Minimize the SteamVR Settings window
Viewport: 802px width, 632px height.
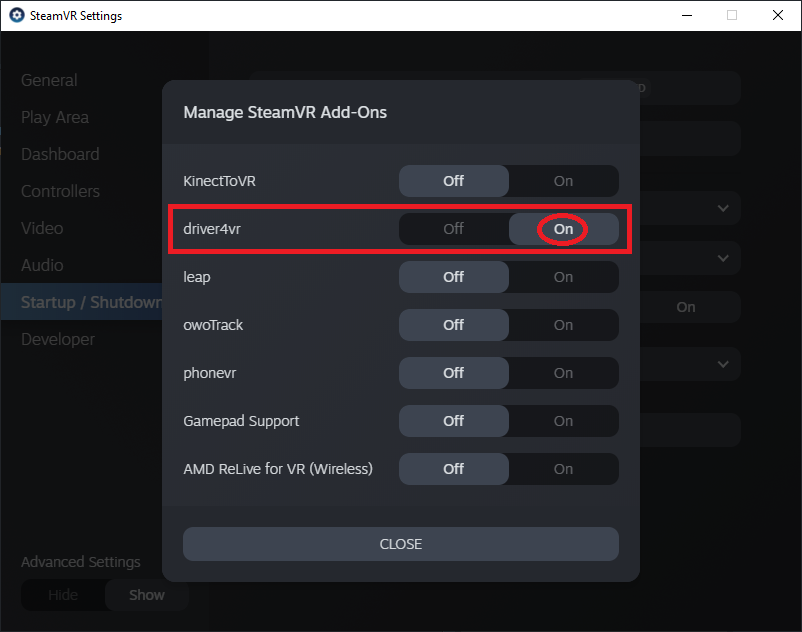(x=687, y=15)
